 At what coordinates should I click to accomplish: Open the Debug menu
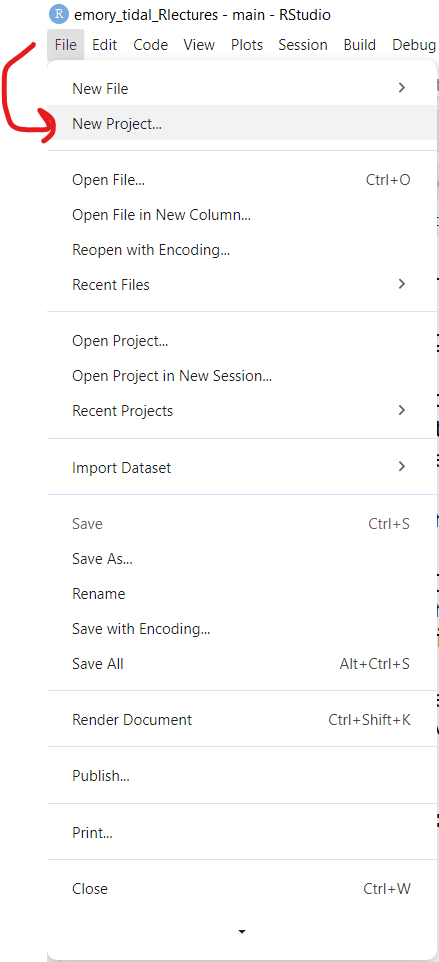pyautogui.click(x=414, y=45)
